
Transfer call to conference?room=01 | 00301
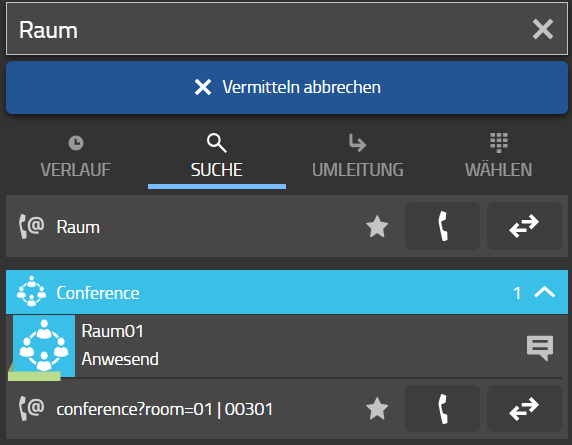[524, 409]
